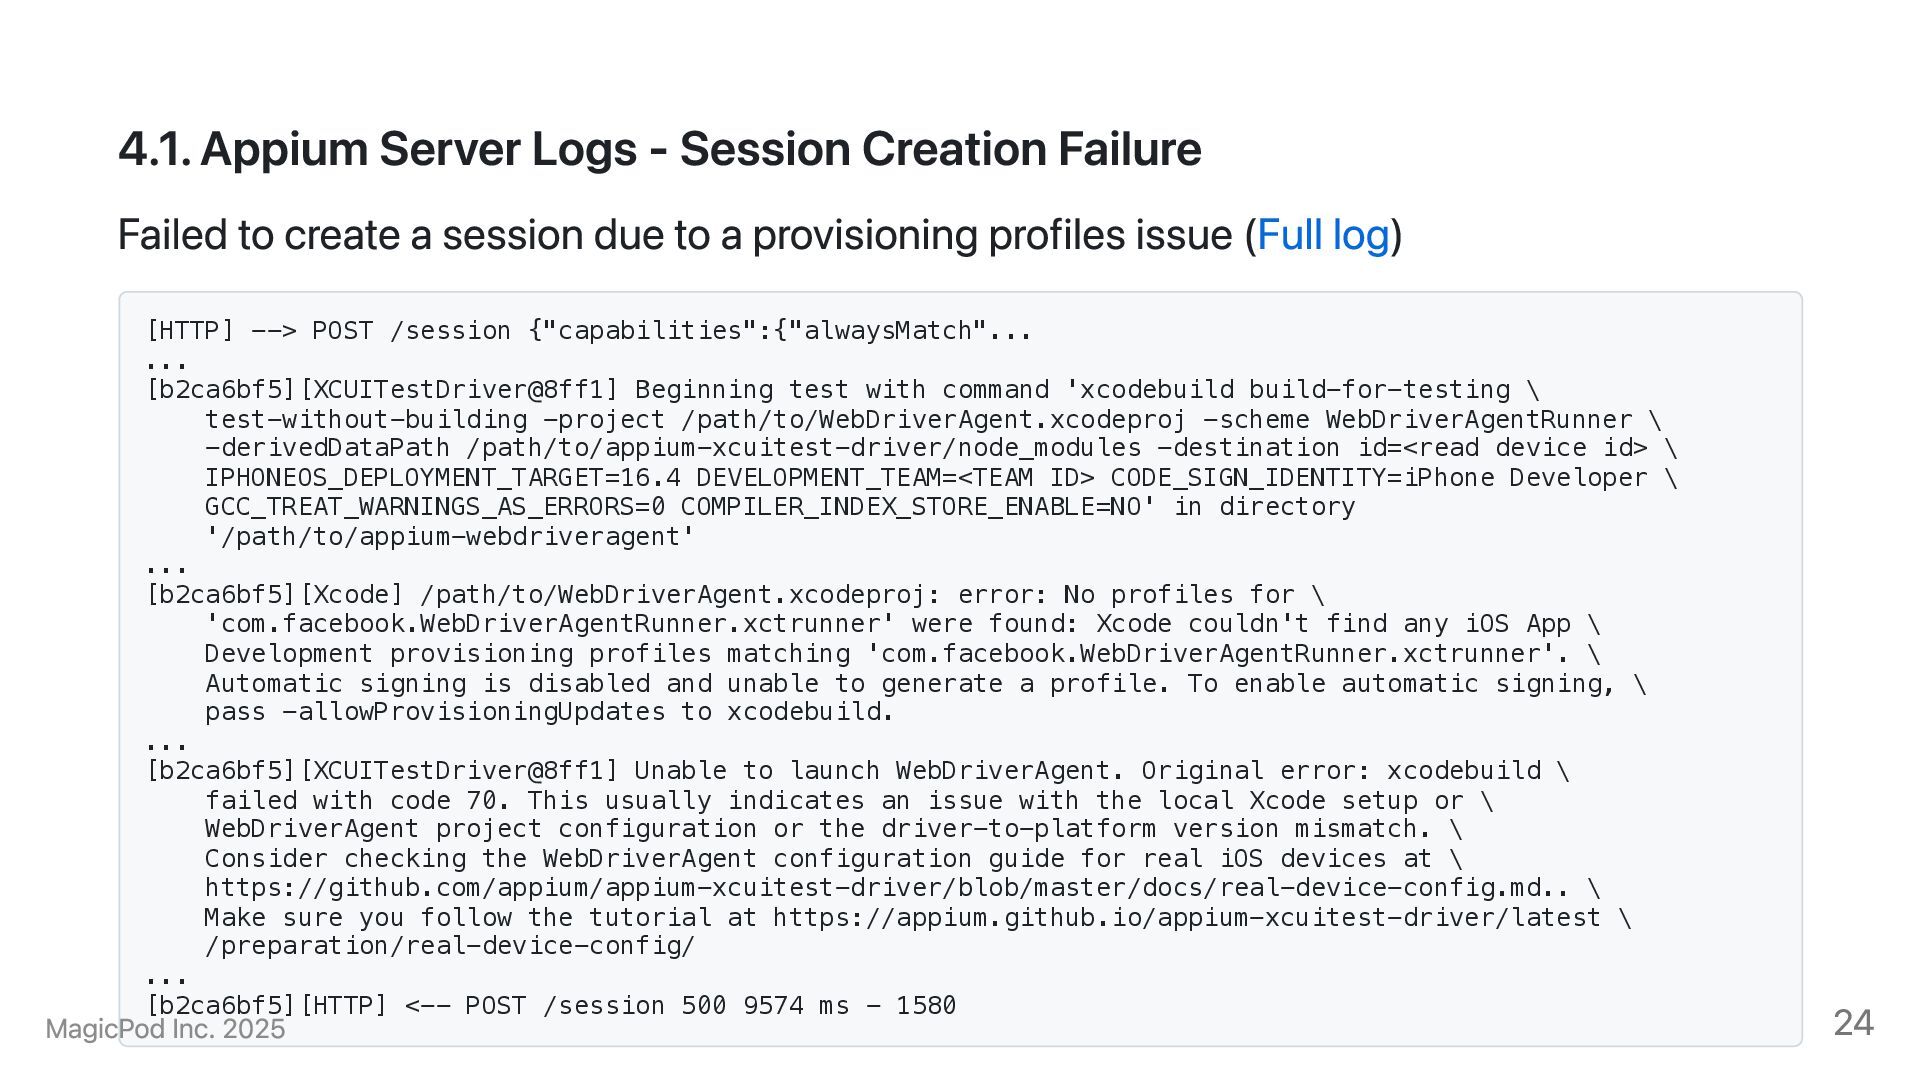This screenshot has height=1080, width=1920.
Task: Click the slide page number 24
Action: tap(1853, 1022)
